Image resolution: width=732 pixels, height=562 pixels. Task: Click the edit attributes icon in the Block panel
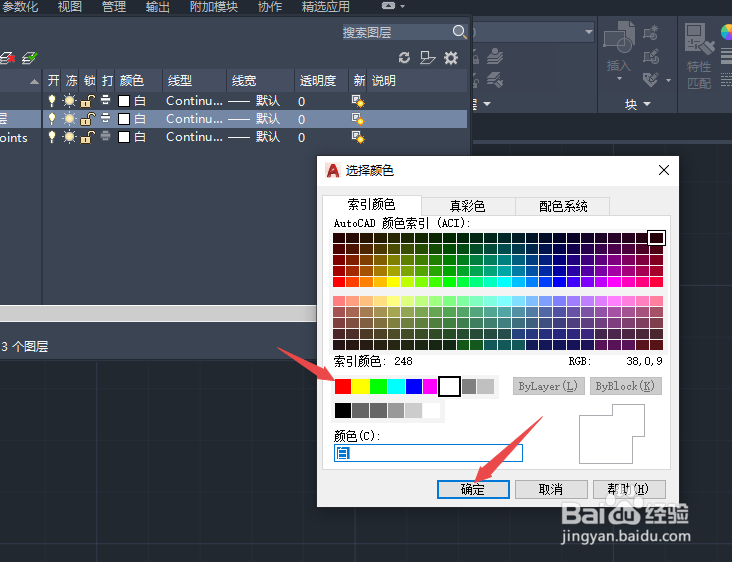(650, 80)
